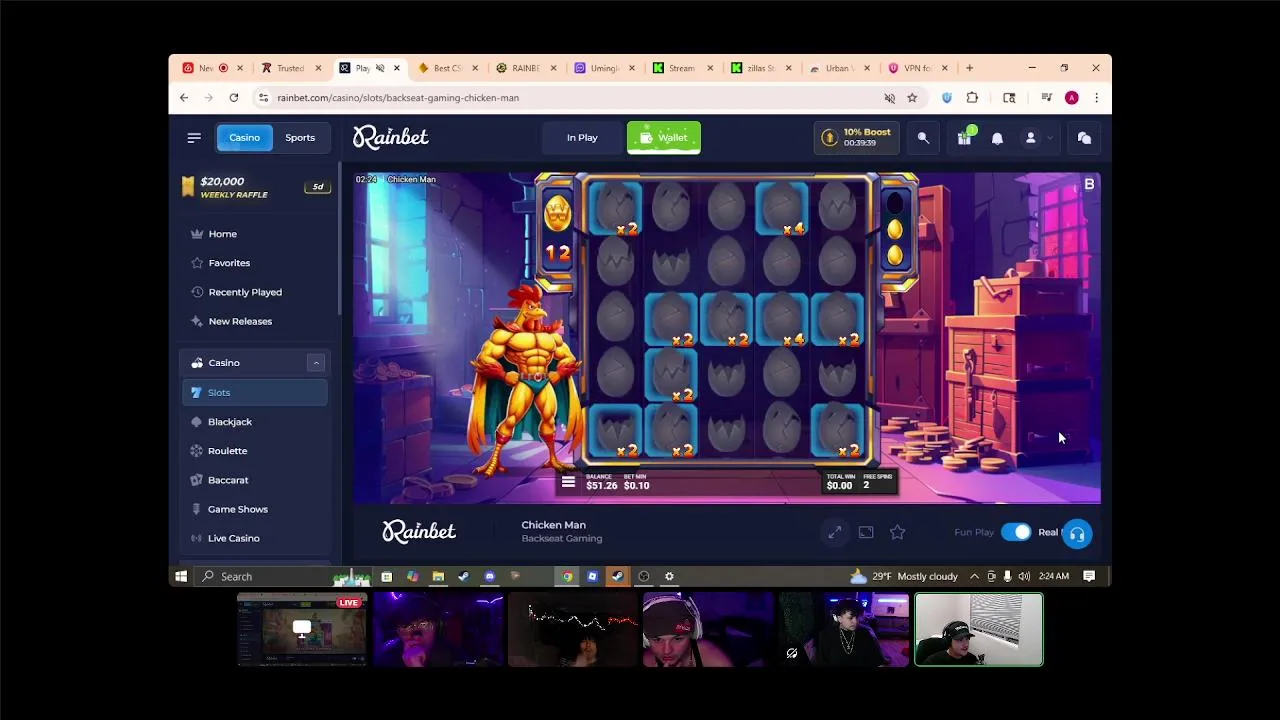This screenshot has height=720, width=1280.
Task: Open the $20,000 Weekly Raffle banner
Action: [254, 187]
